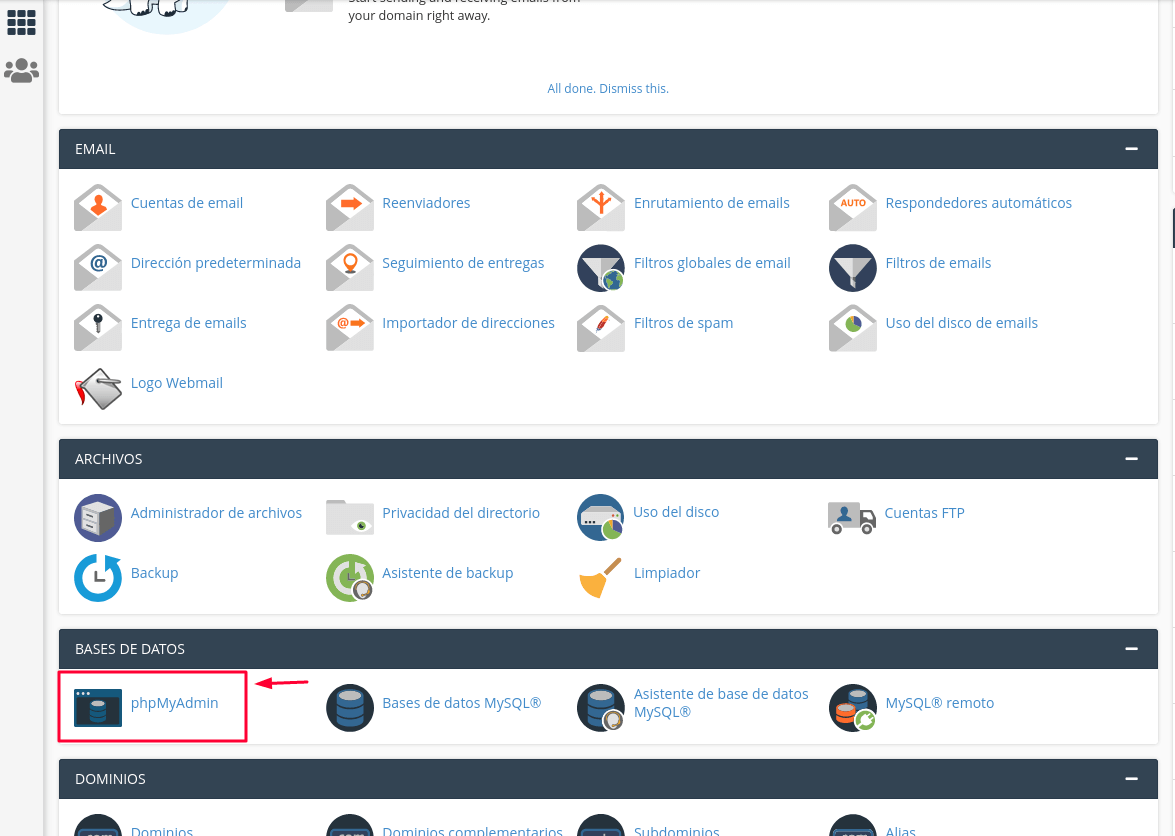Collapse the ARCHIVOS section
Viewport: 1175px width, 836px height.
[1131, 458]
